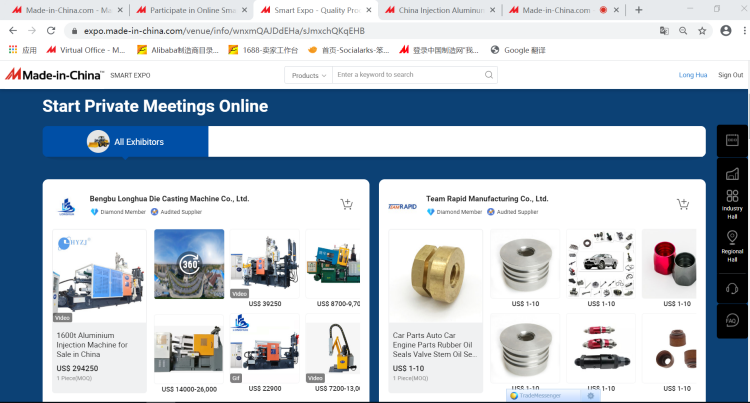Screen dimensions: 750x403
Task: Open the US$ 14000-26,000 machine thumbnail
Action: 189,349
